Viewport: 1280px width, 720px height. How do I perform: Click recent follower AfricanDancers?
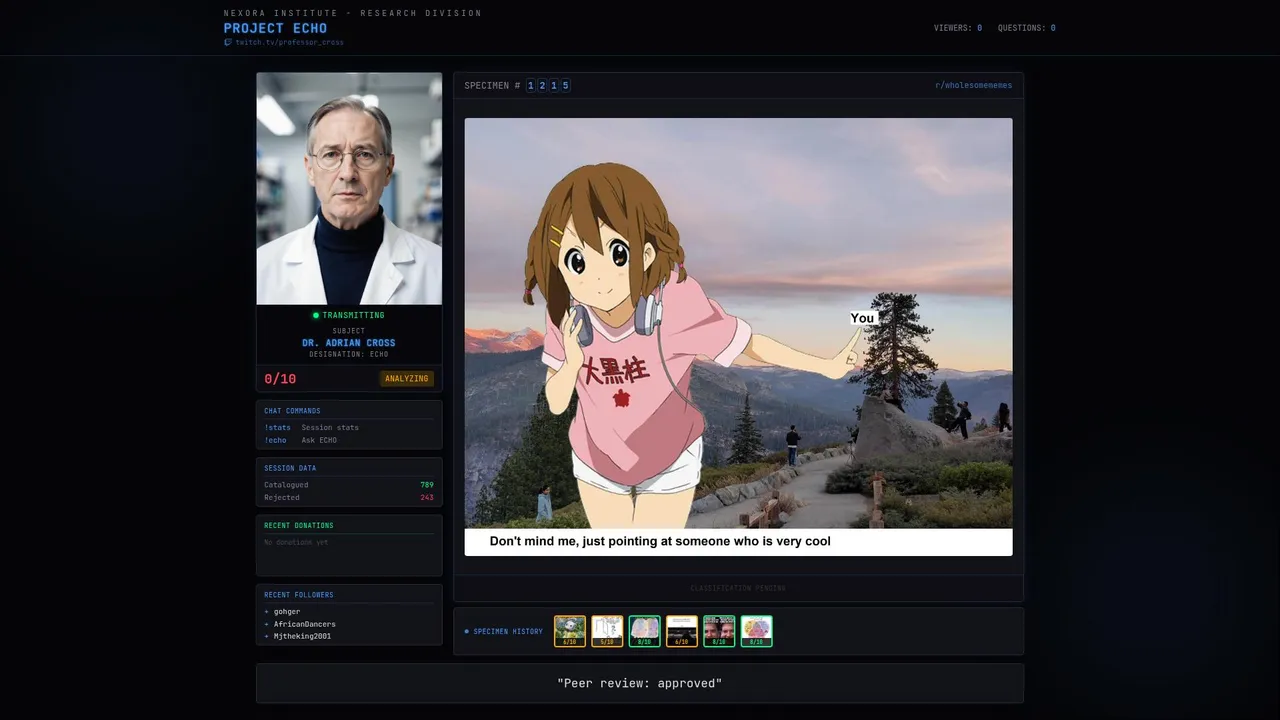click(x=305, y=624)
